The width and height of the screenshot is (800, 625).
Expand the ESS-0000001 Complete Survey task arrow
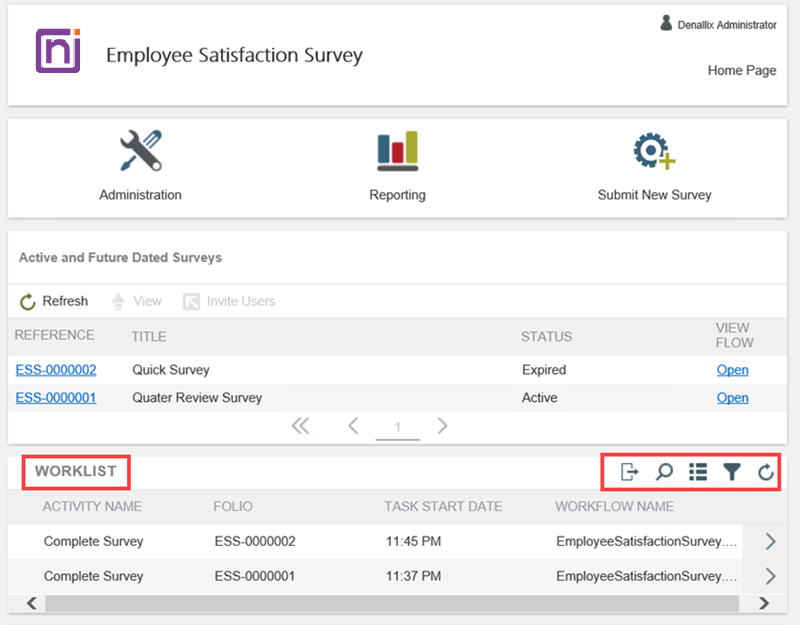pyautogui.click(x=770, y=576)
